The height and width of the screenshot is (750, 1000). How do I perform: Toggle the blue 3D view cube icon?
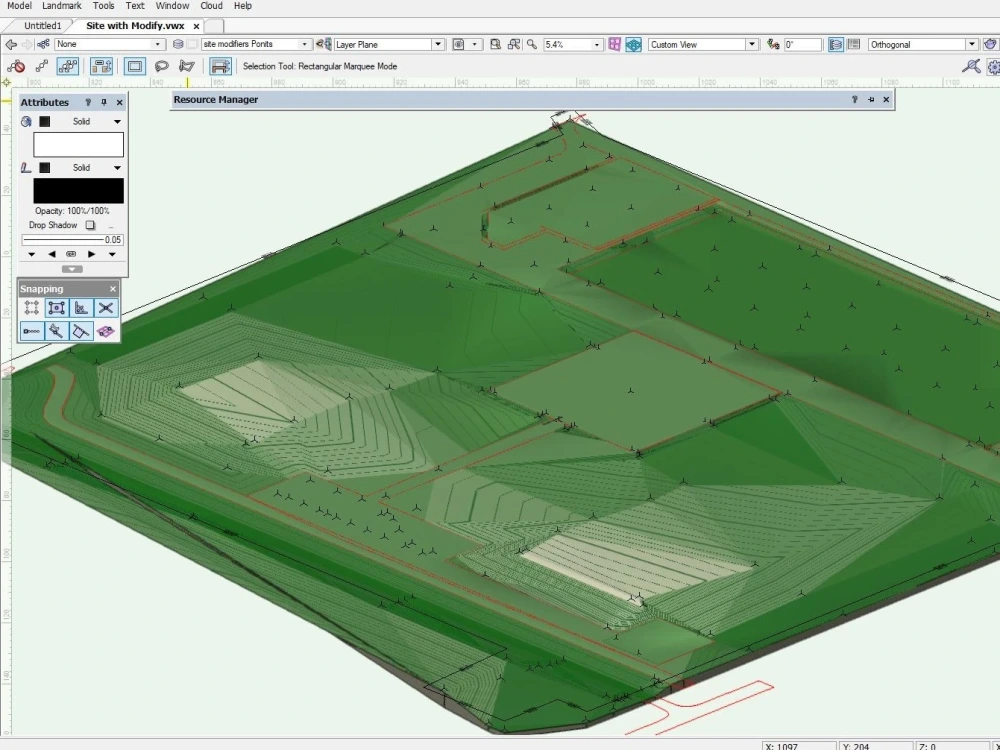[x=633, y=45]
